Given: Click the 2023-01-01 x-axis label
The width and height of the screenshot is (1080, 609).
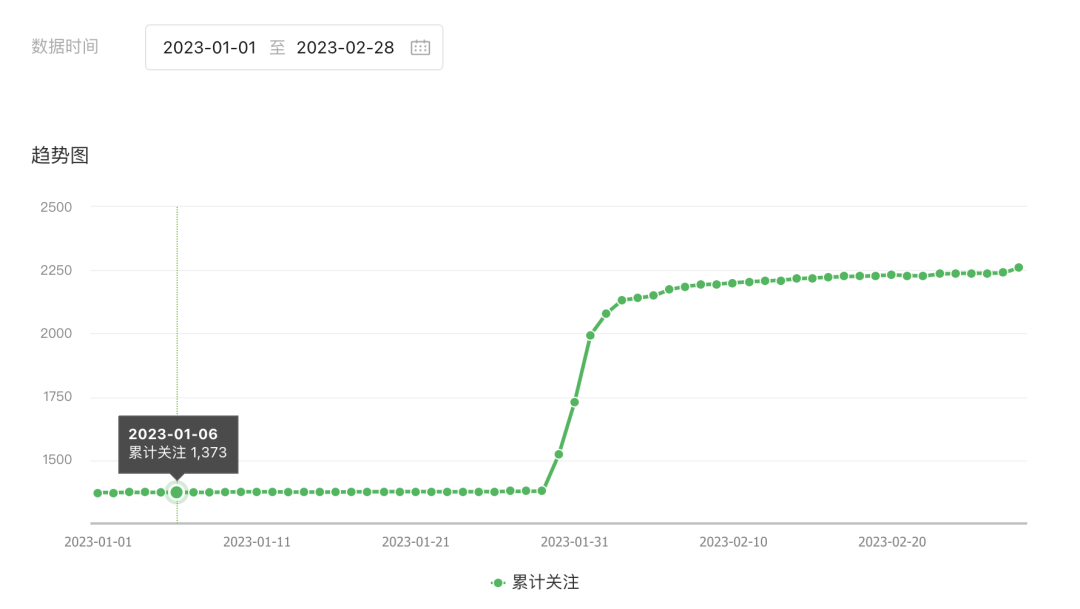Looking at the screenshot, I should pyautogui.click(x=98, y=542).
